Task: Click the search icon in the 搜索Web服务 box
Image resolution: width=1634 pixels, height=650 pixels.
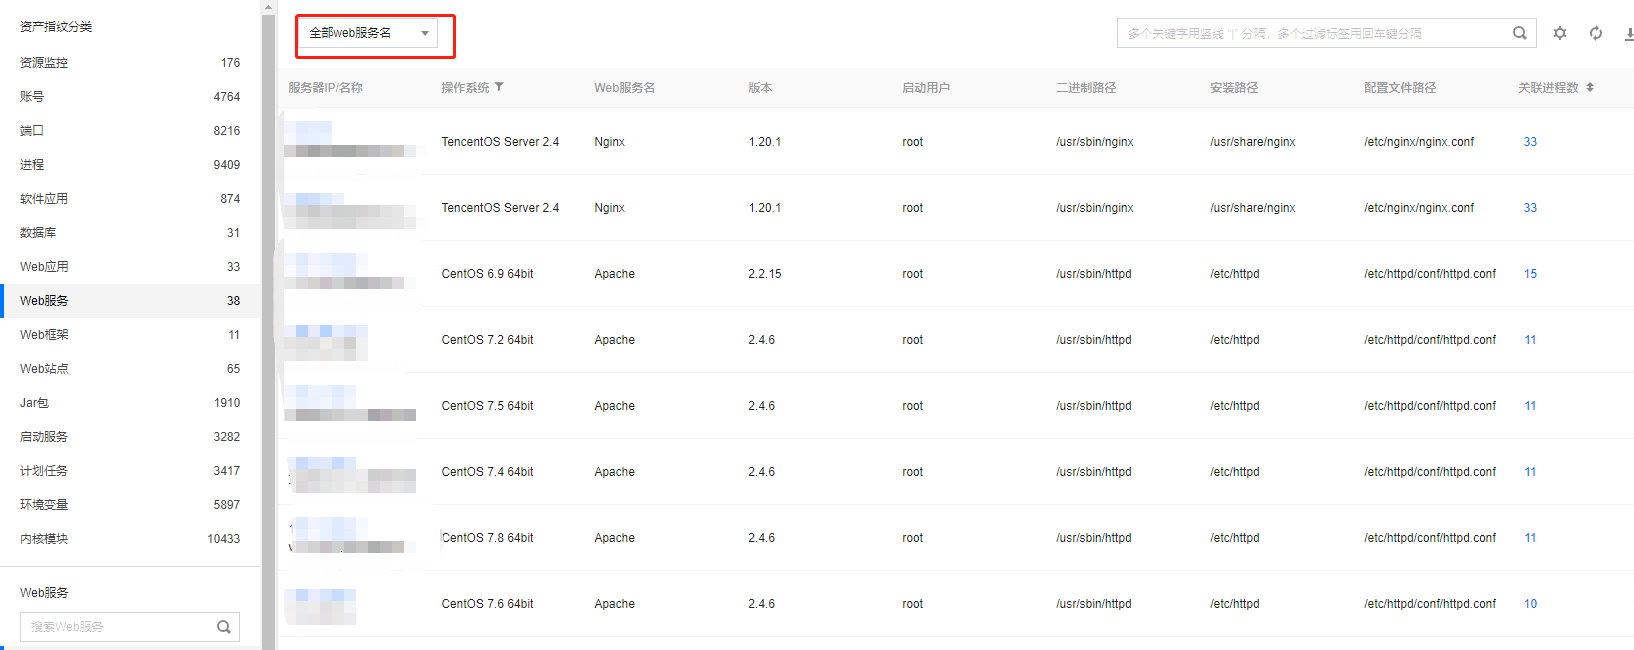Action: [224, 627]
